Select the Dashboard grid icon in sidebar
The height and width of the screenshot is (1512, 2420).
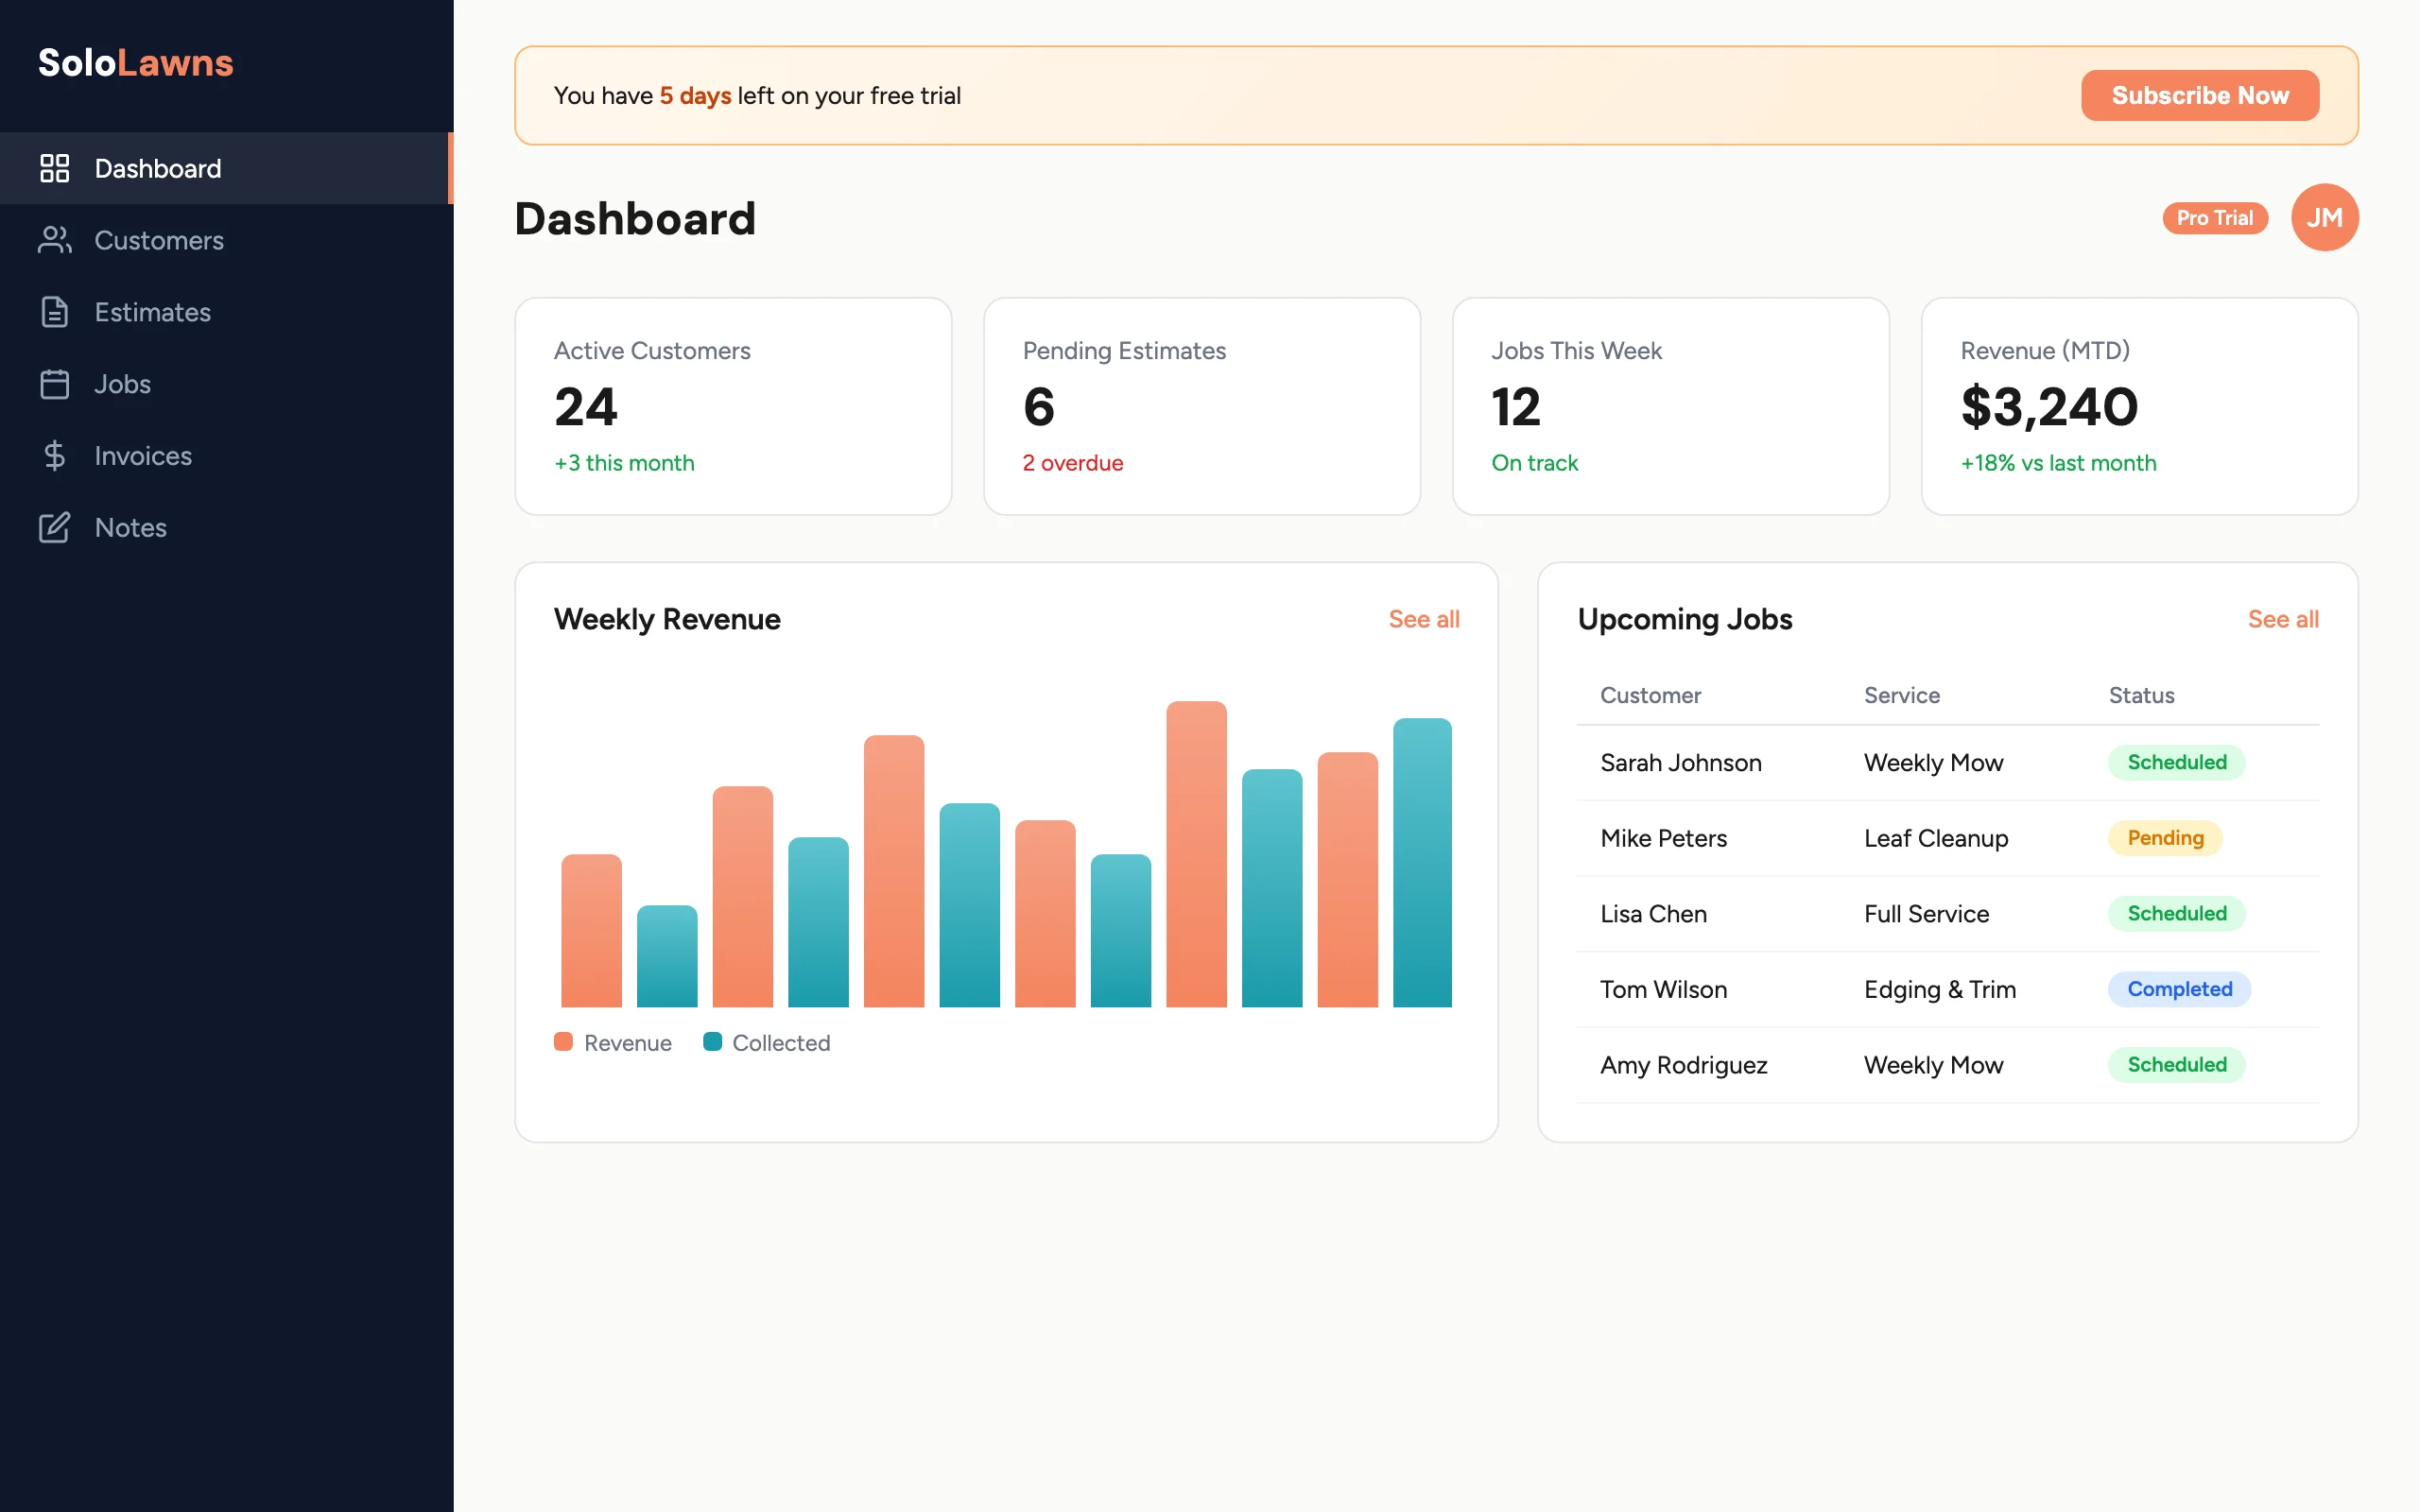55,168
